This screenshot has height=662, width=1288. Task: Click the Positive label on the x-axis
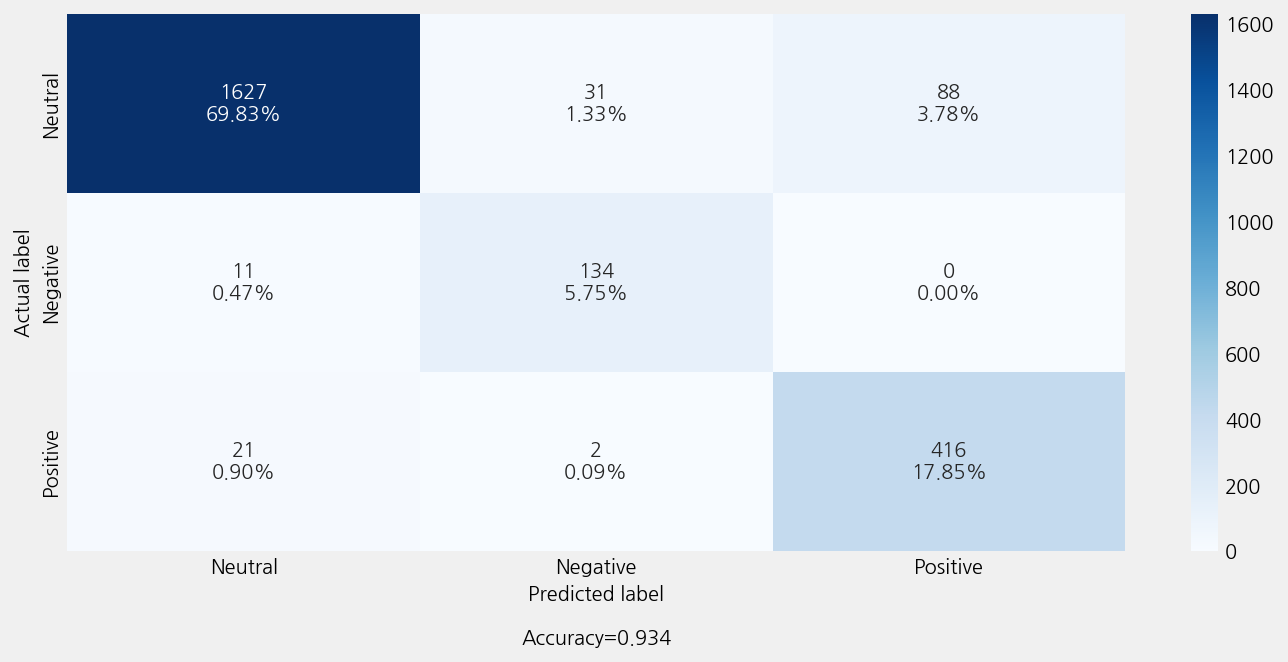948,567
